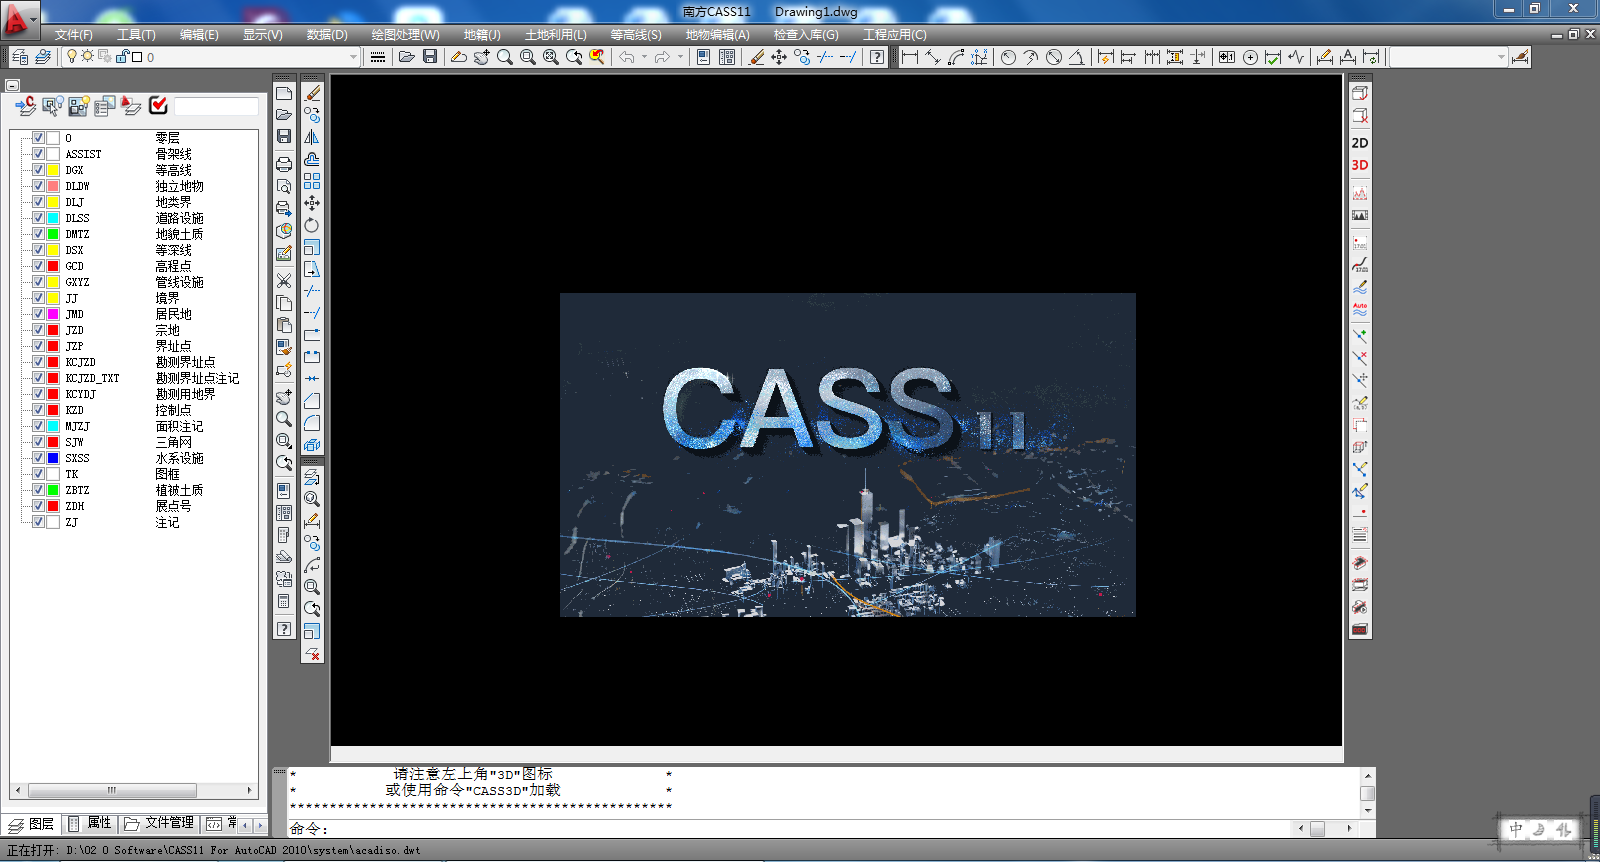Click the Cut scissors icon in vertical toolbar
This screenshot has width=1600, height=862.
point(284,281)
